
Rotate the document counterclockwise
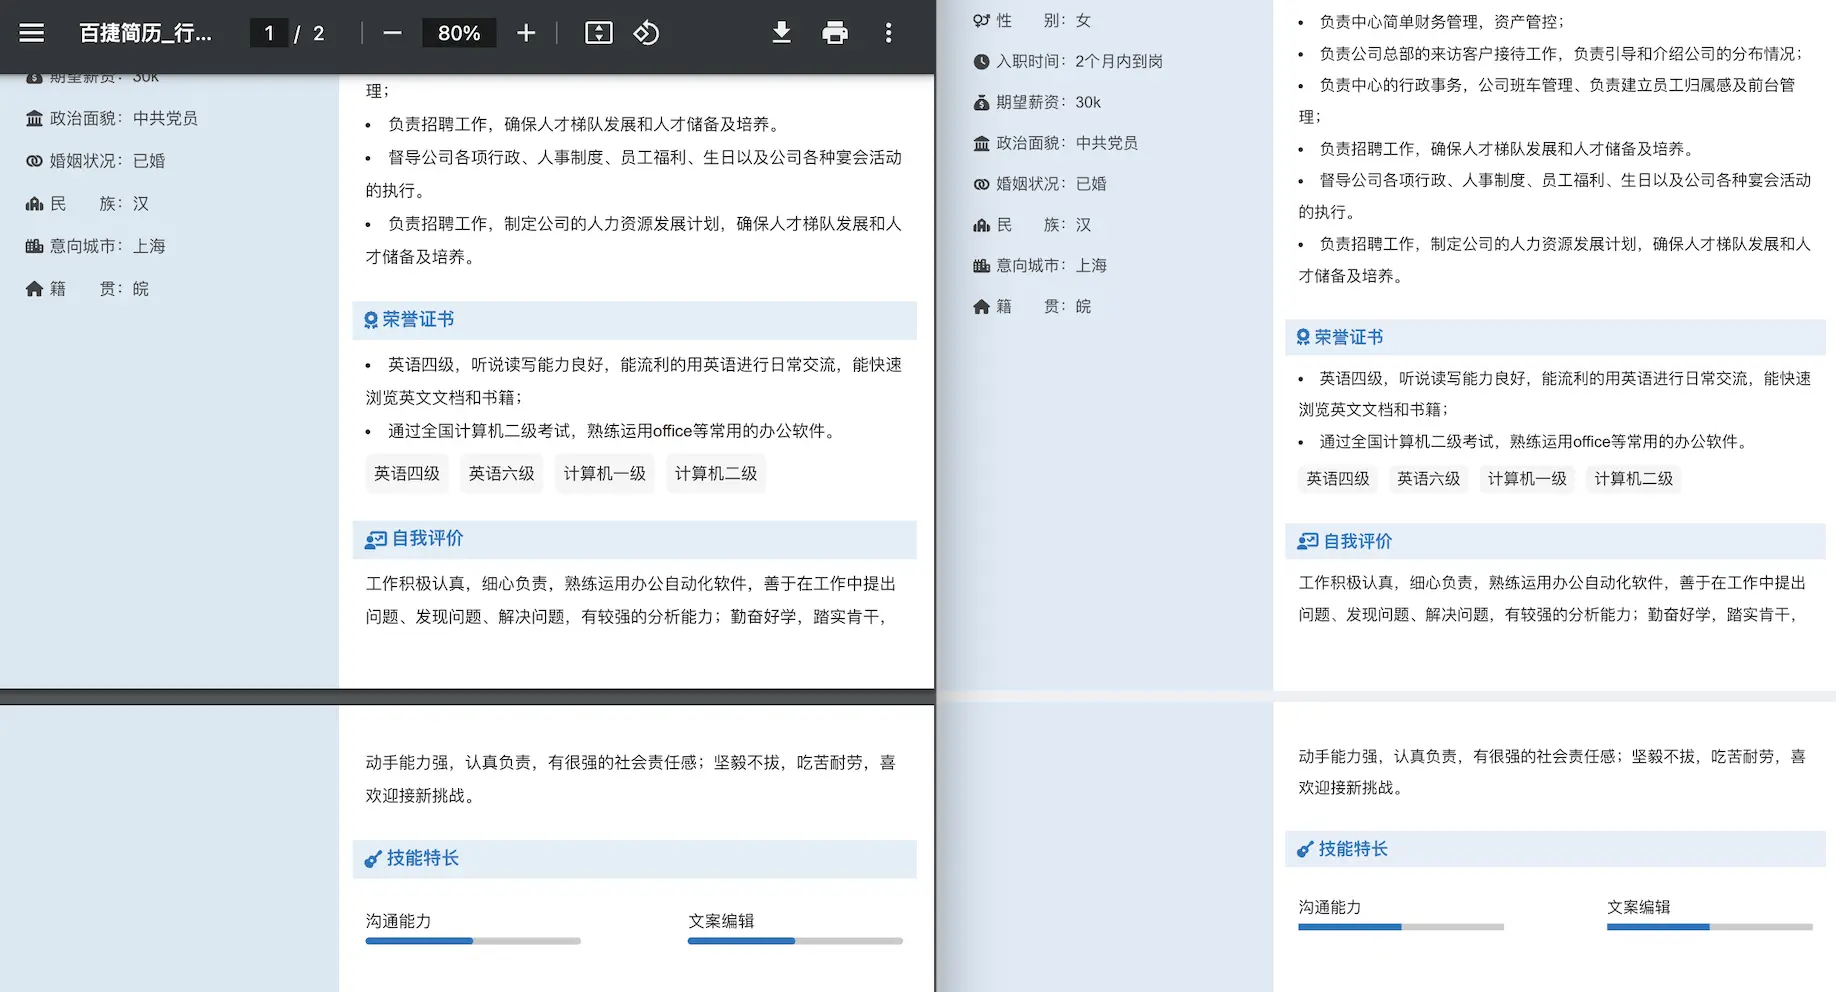point(646,33)
